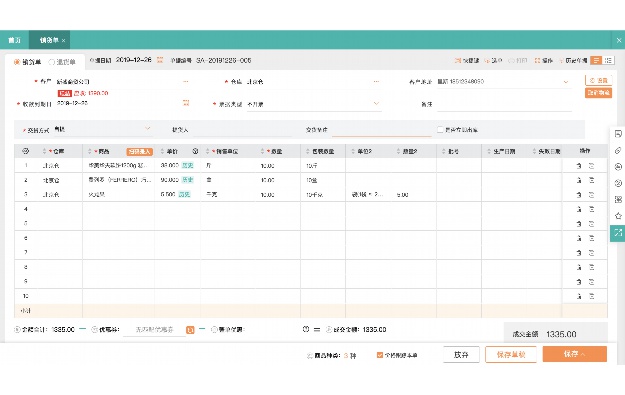Click the round icon beside 单价 header

(195, 151)
